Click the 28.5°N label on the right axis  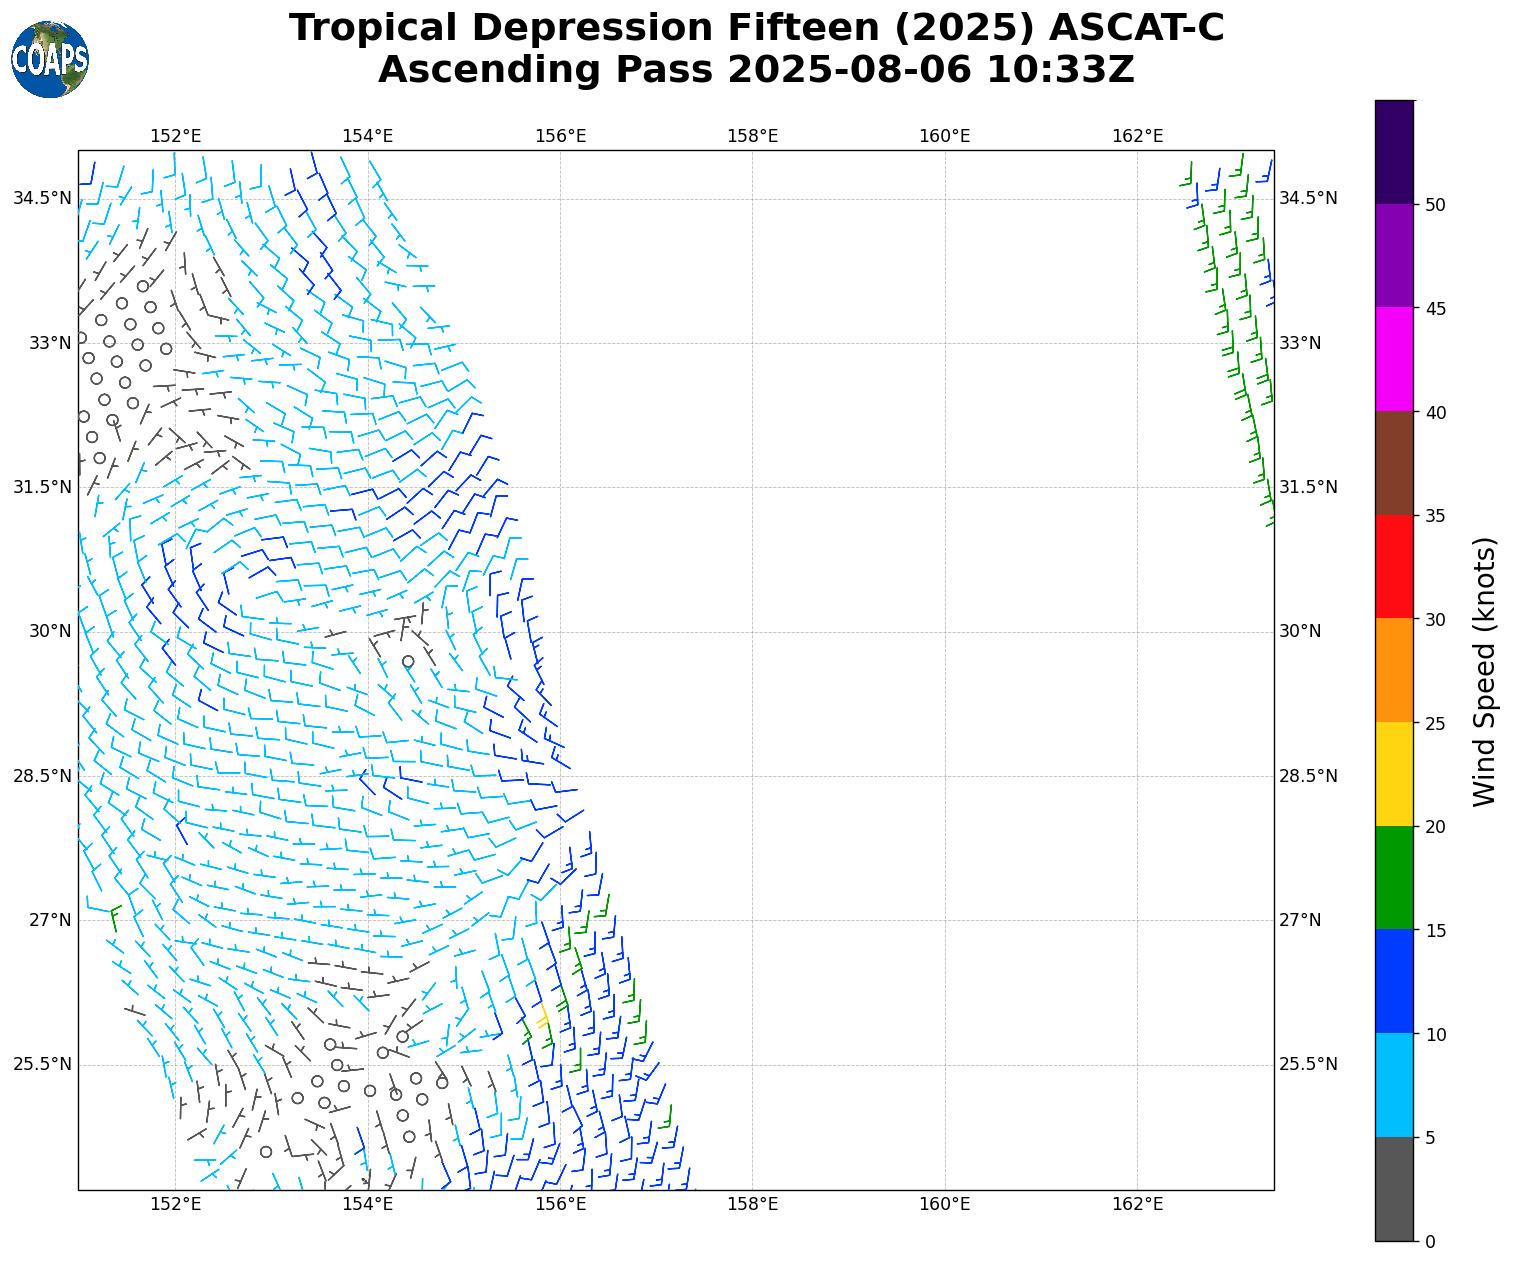pos(1307,776)
